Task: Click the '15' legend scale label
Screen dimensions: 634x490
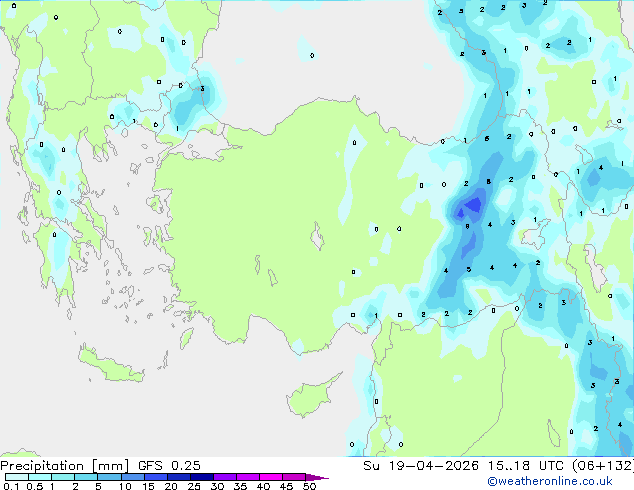Action: click(x=148, y=486)
